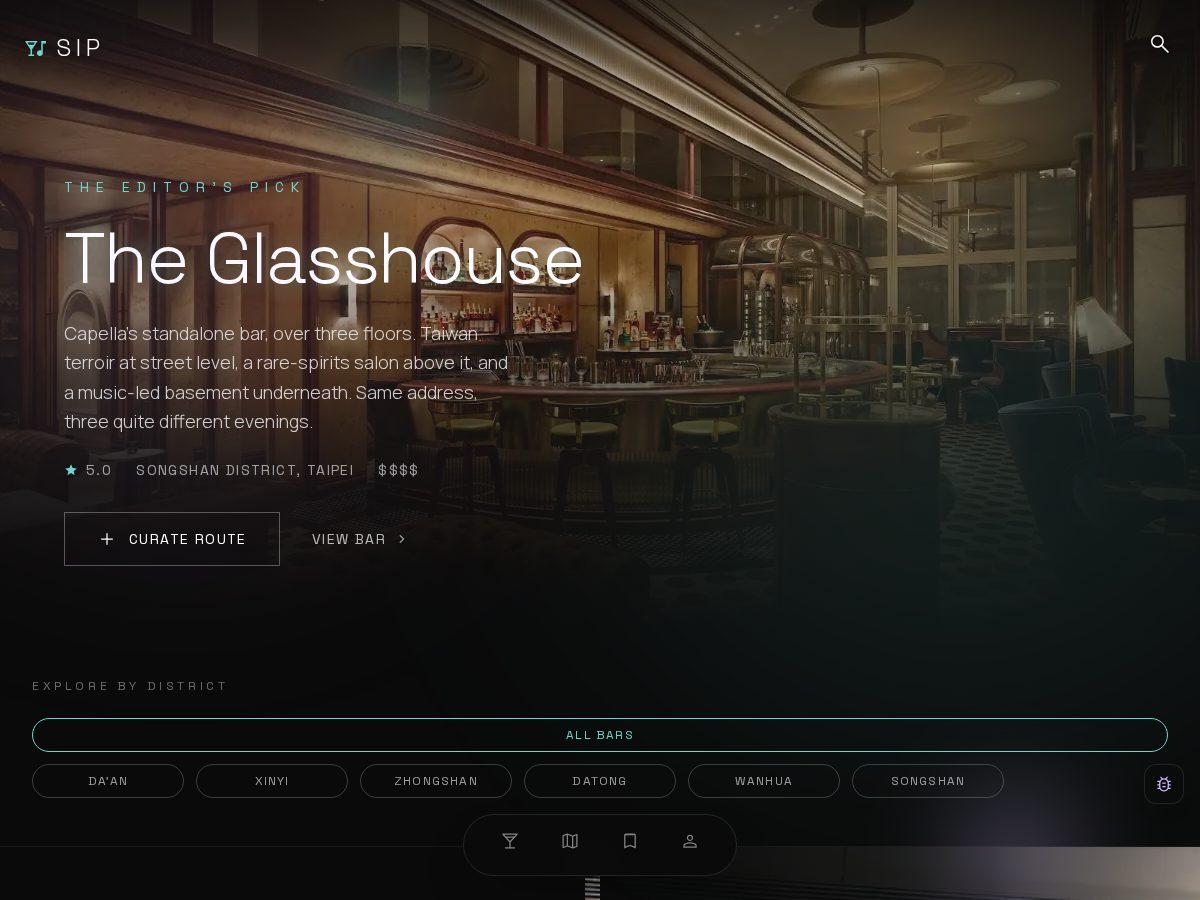Click the Songshan District, Taipei location text
Image resolution: width=1200 pixels, height=900 pixels.
pyautogui.click(x=245, y=470)
